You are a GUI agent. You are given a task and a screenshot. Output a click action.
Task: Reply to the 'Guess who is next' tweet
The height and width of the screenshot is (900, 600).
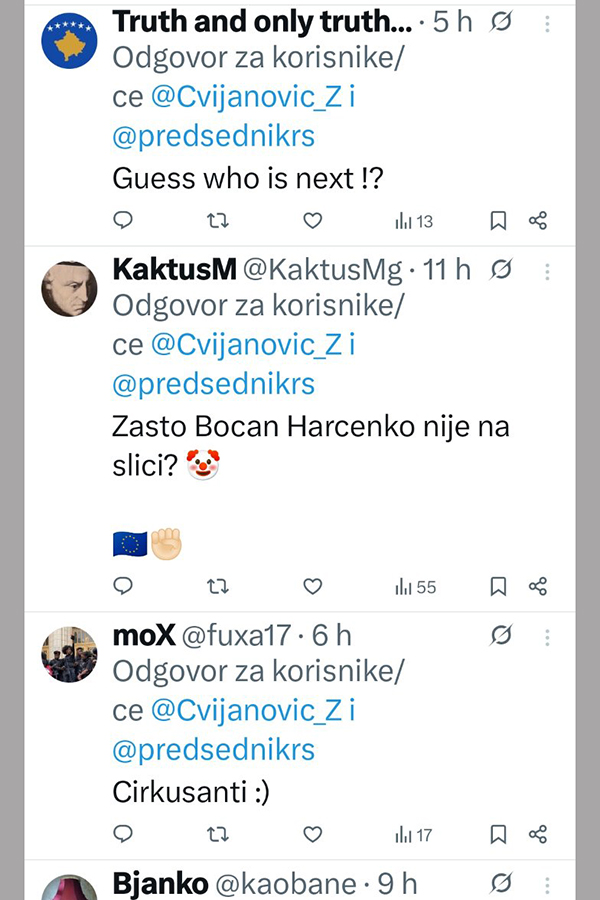pyautogui.click(x=123, y=221)
